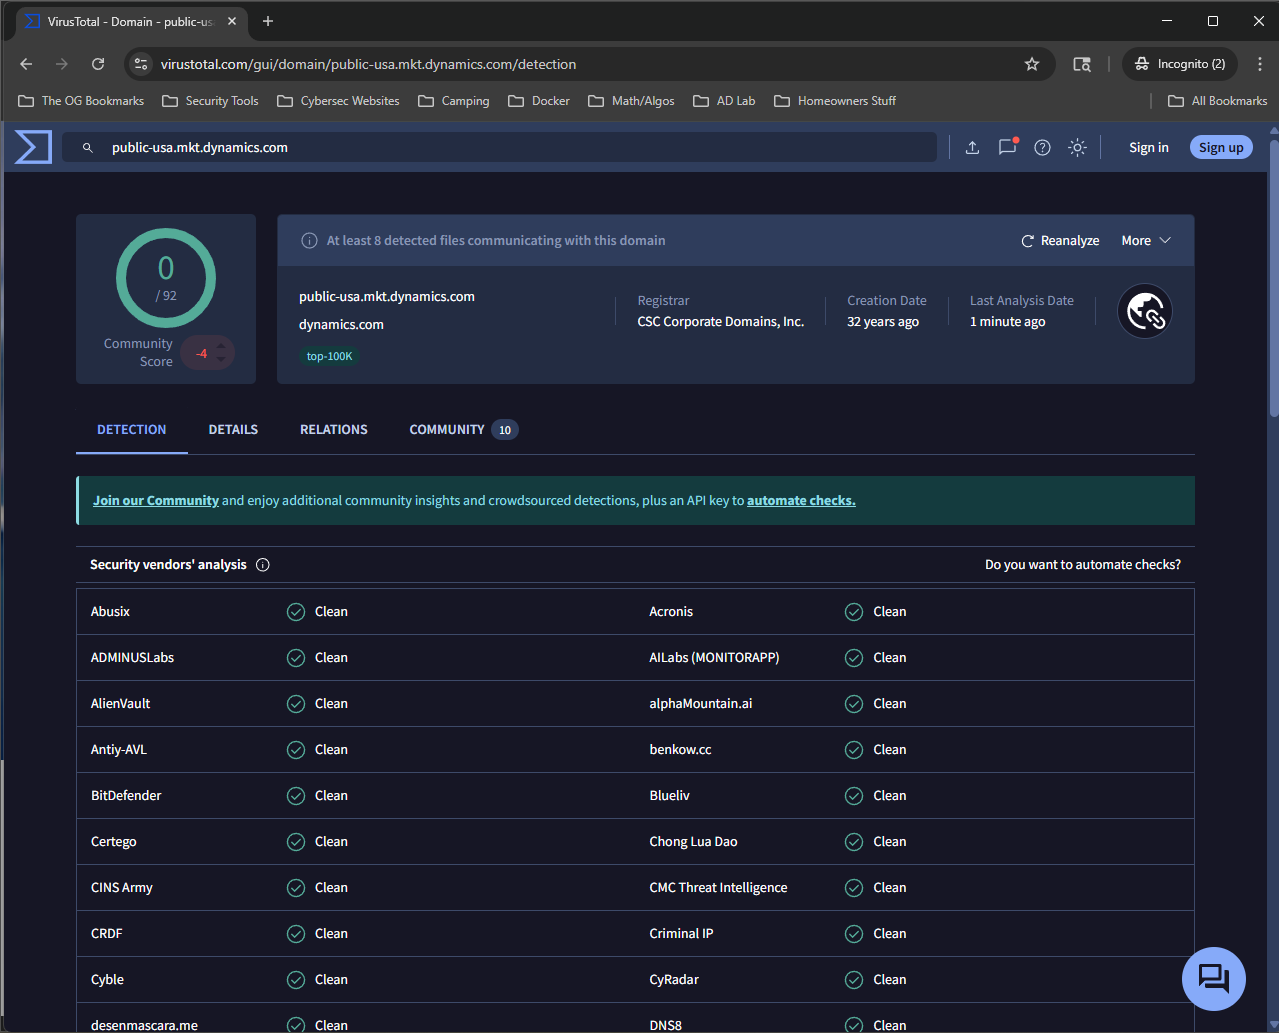Switch to the DETAILS tab
The image size is (1279, 1033).
pyautogui.click(x=232, y=429)
